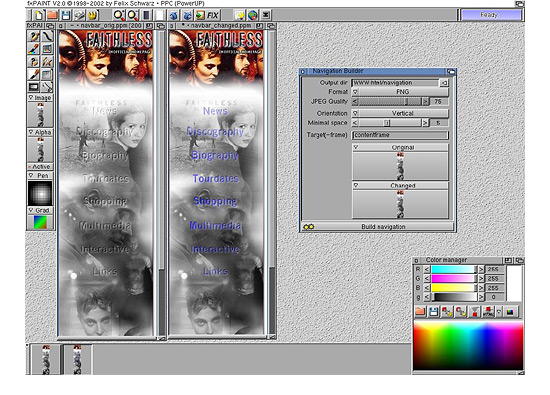Expand the Image dropdown in toolbox
The width and height of the screenshot is (550, 395).
[40, 98]
